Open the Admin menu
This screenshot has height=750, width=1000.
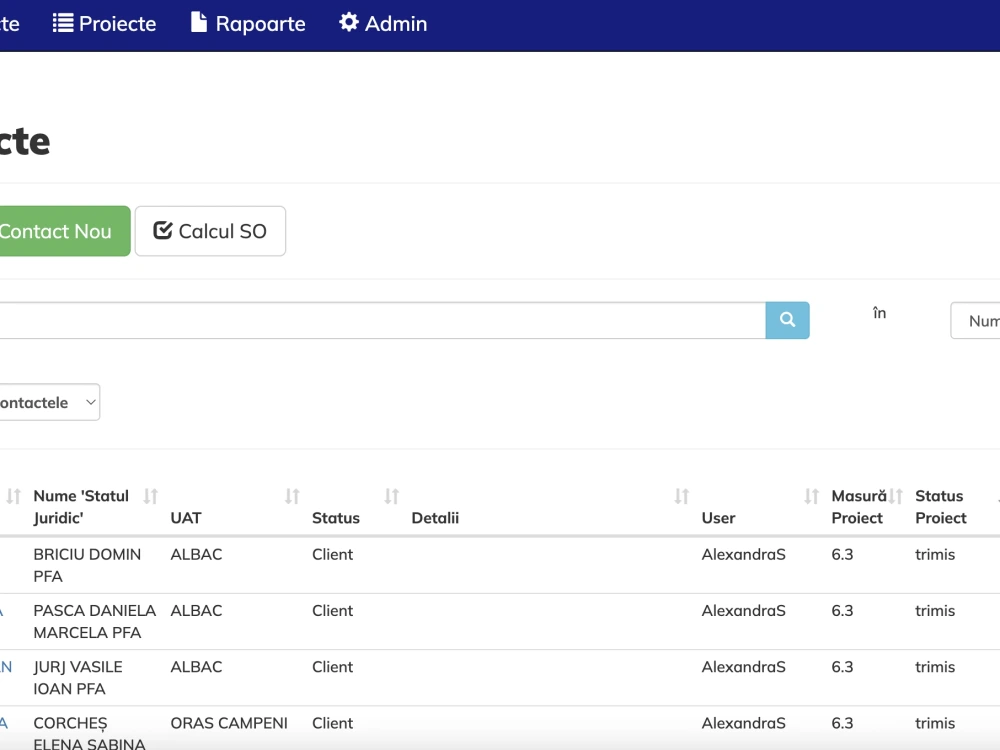383,24
